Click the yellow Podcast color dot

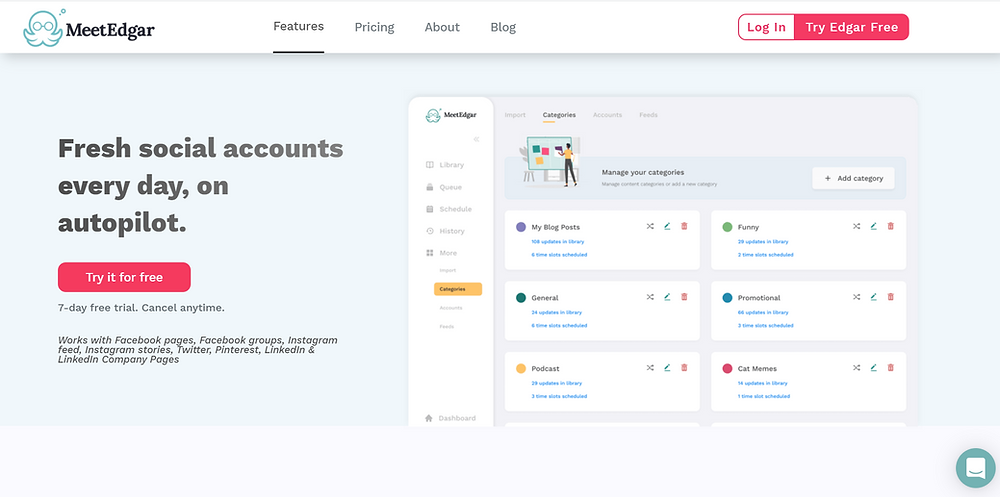(521, 369)
